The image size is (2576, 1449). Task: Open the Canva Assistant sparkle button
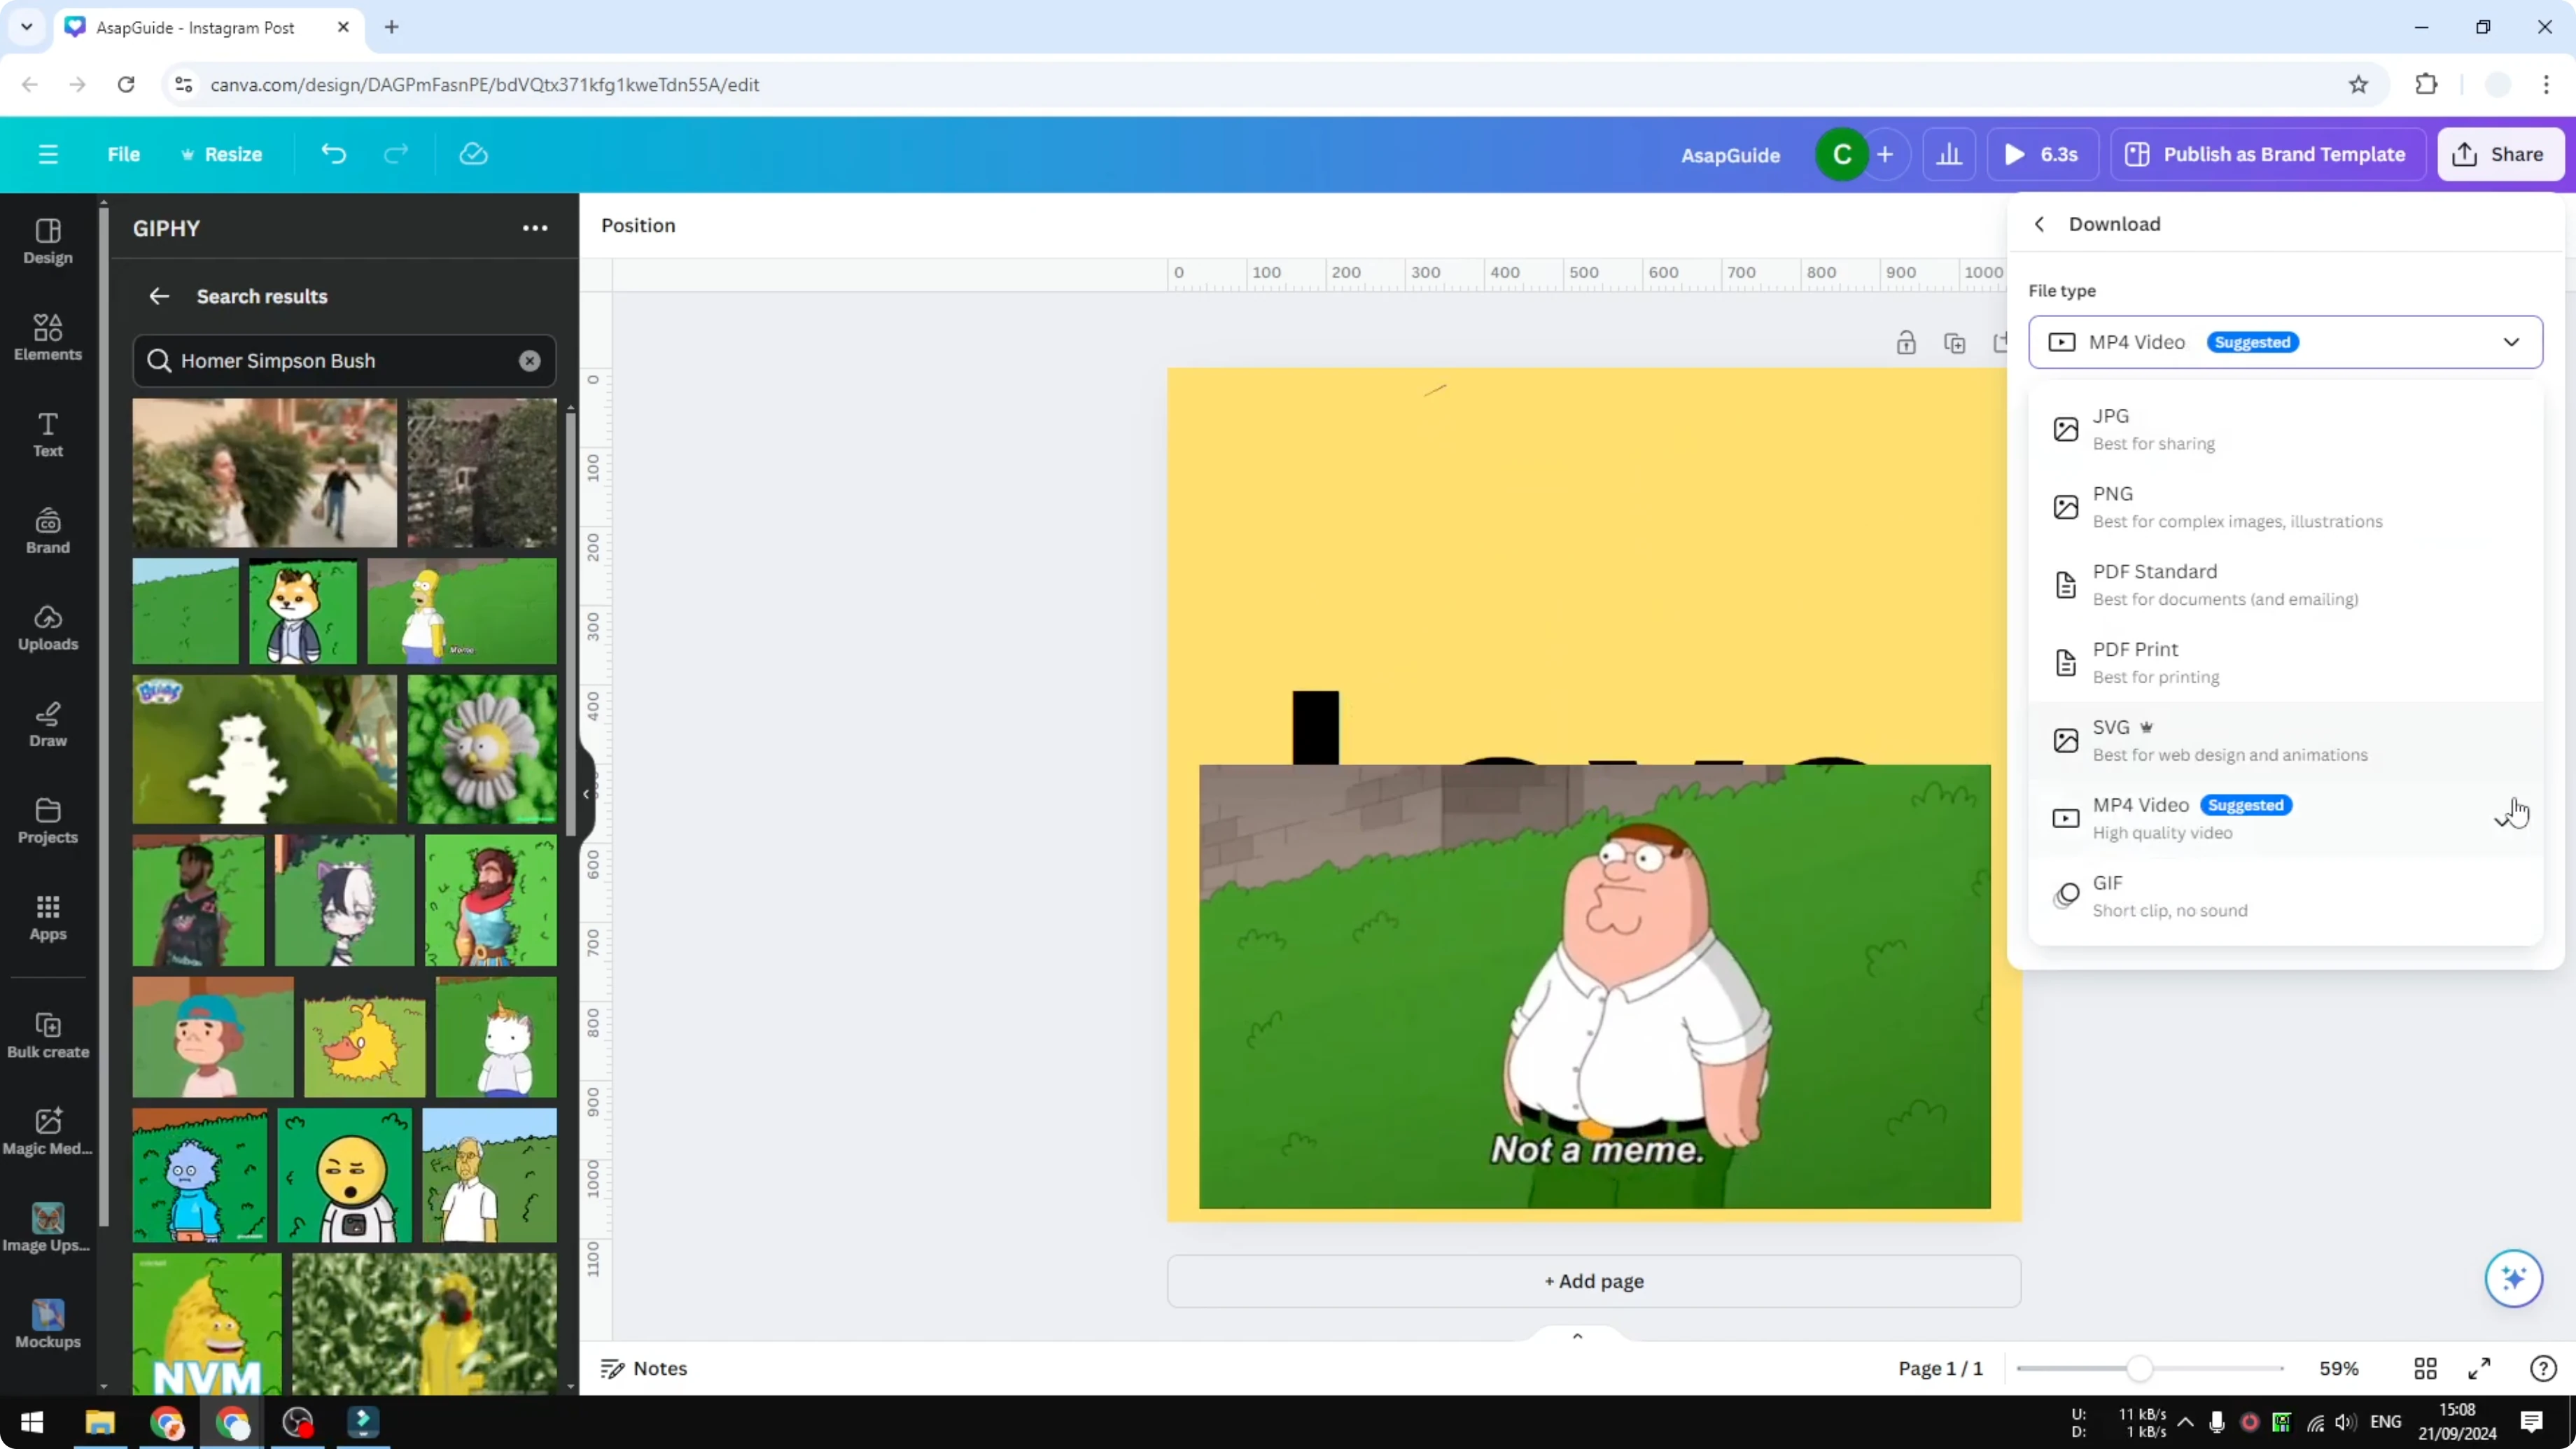pos(2513,1278)
